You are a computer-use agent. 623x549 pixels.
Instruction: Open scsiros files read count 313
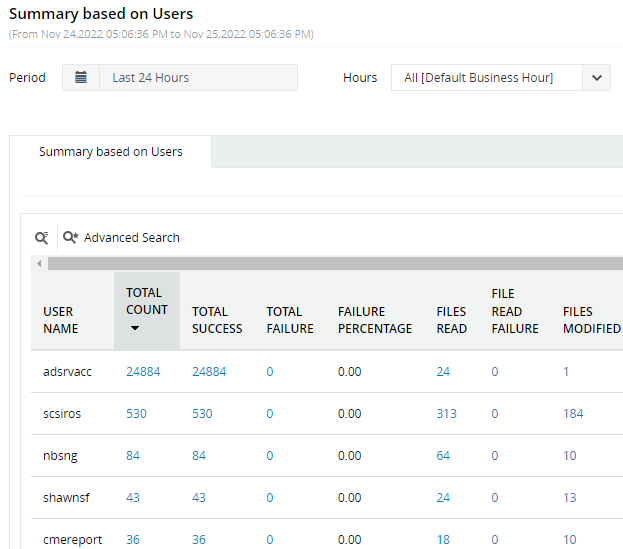click(447, 414)
